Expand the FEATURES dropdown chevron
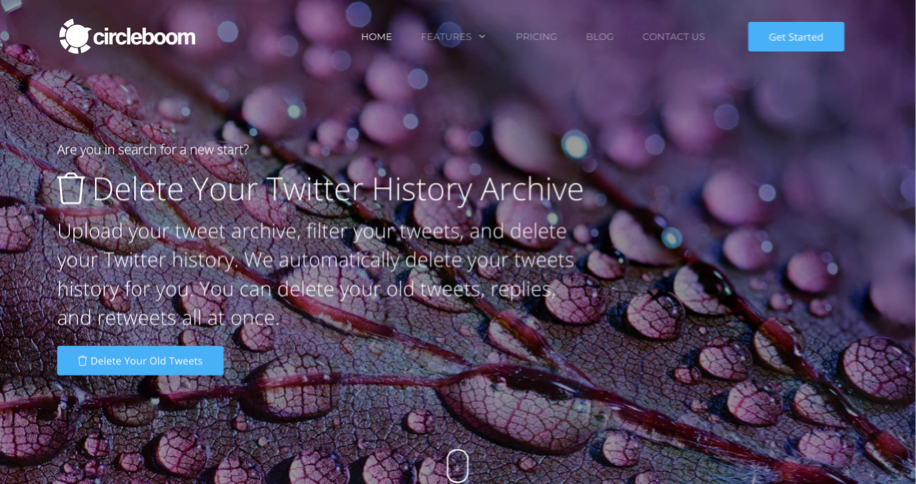916x484 pixels. pos(482,36)
